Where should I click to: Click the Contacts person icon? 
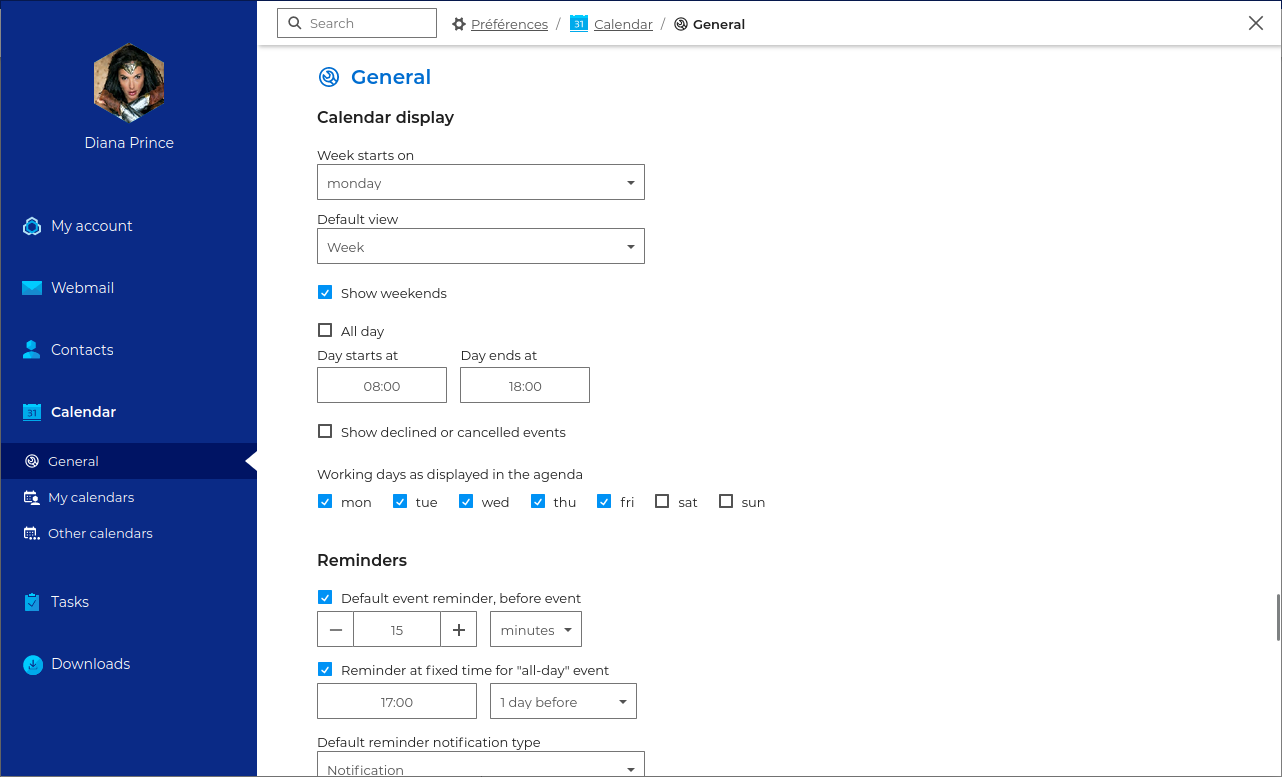tap(32, 350)
